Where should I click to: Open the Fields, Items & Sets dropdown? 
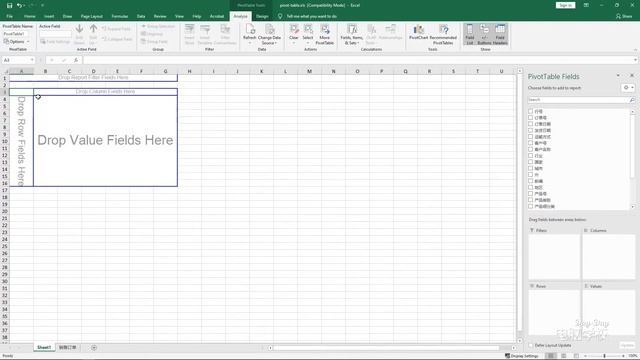coord(351,34)
